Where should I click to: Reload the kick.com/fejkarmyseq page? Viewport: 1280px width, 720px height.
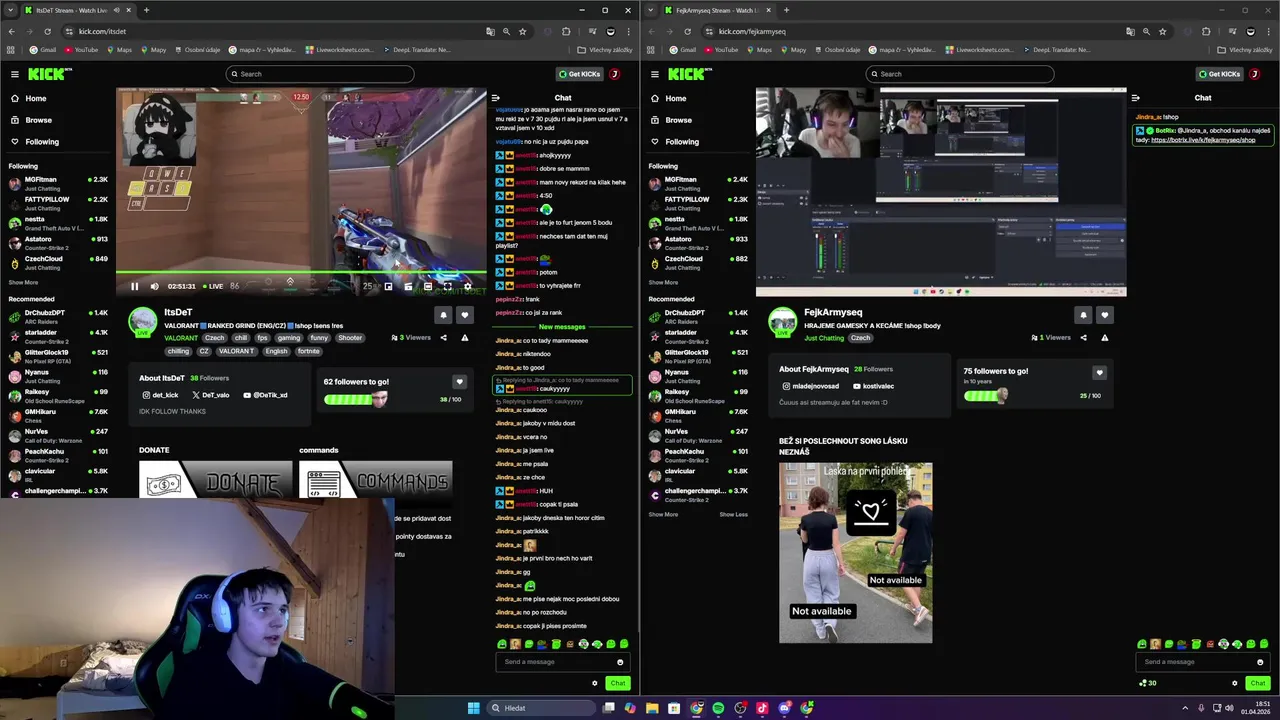(687, 31)
